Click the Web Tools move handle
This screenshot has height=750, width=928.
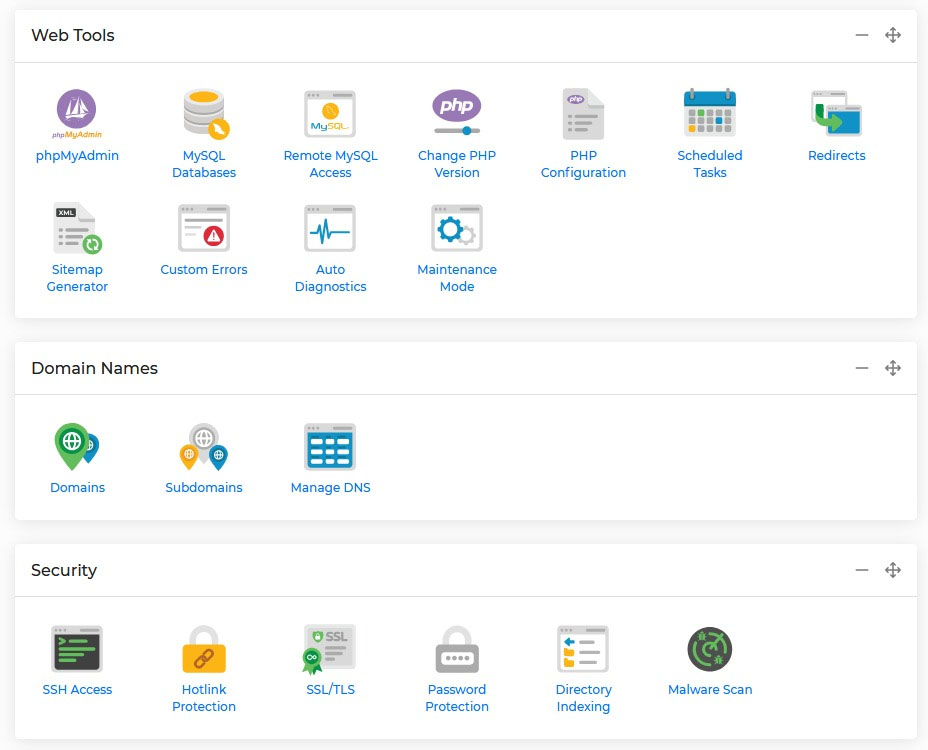tap(893, 35)
